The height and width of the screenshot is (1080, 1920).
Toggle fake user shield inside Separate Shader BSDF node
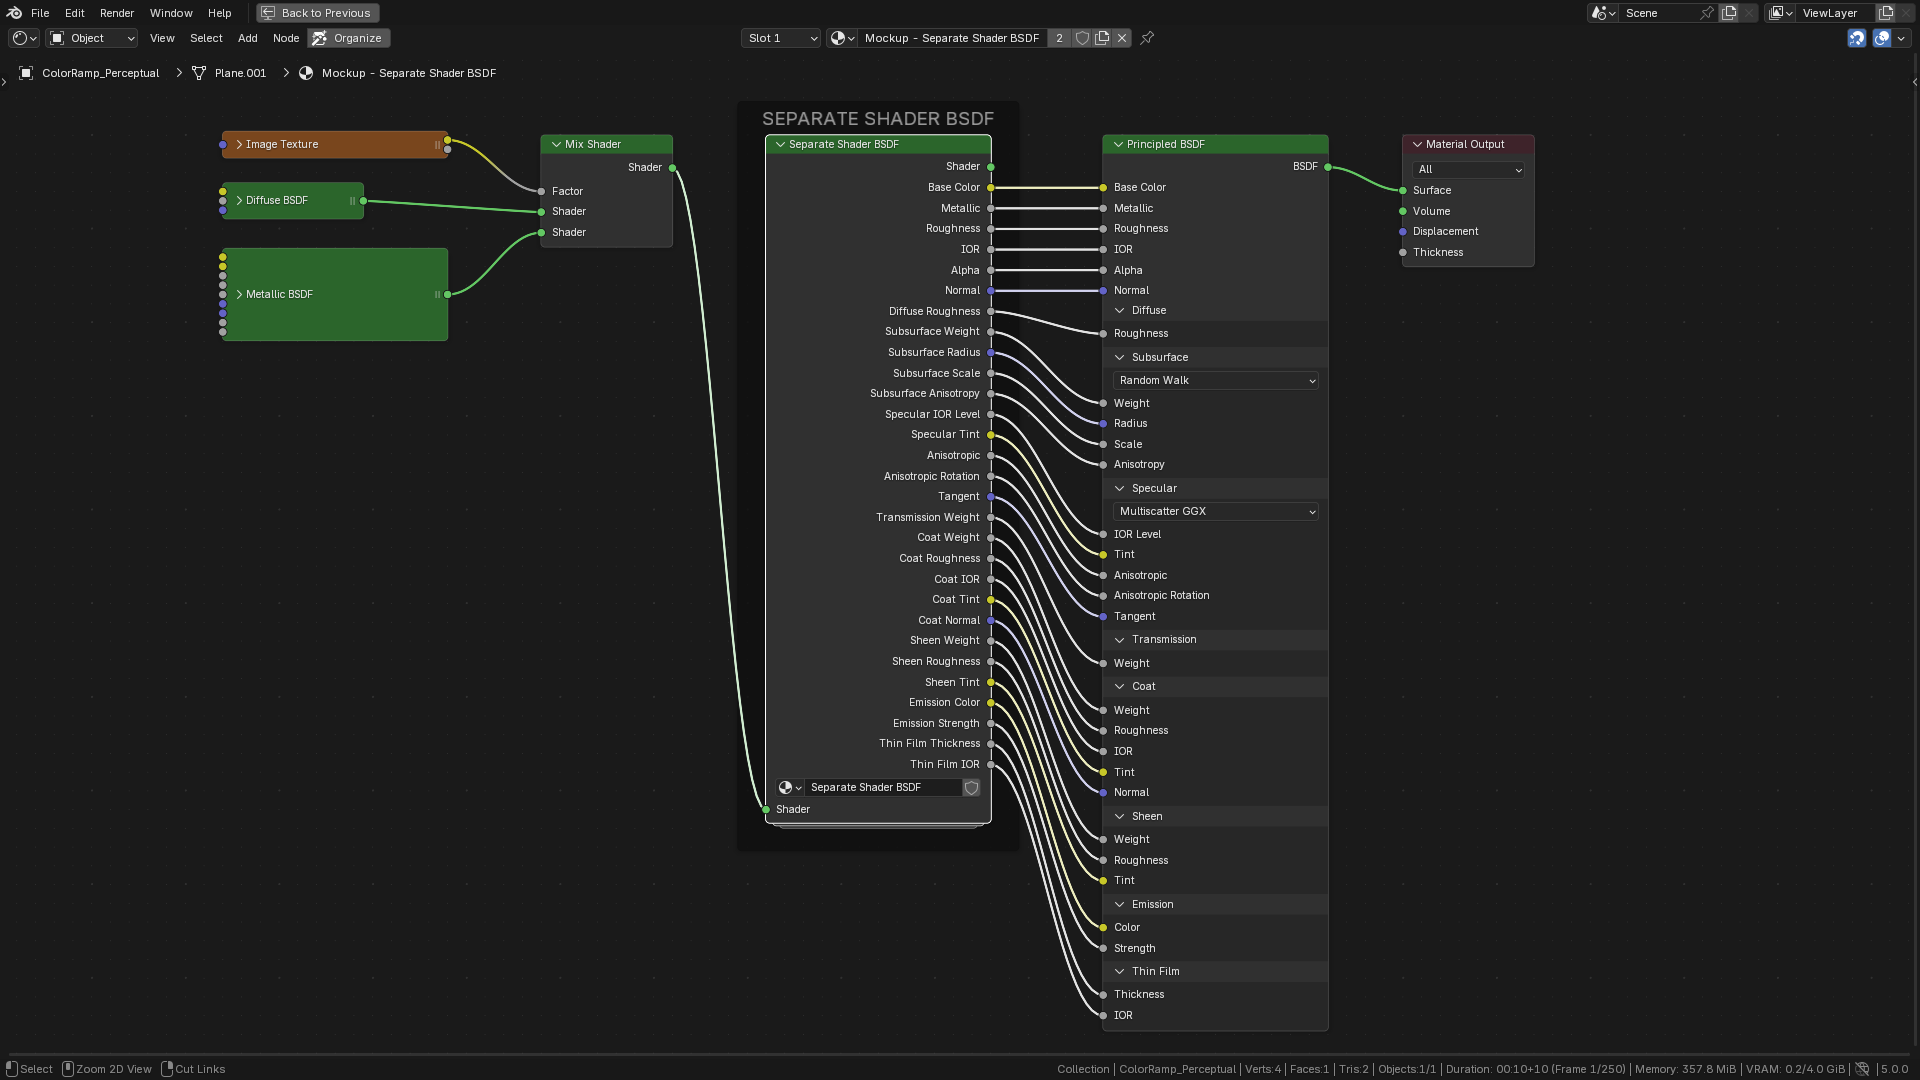[x=971, y=788]
